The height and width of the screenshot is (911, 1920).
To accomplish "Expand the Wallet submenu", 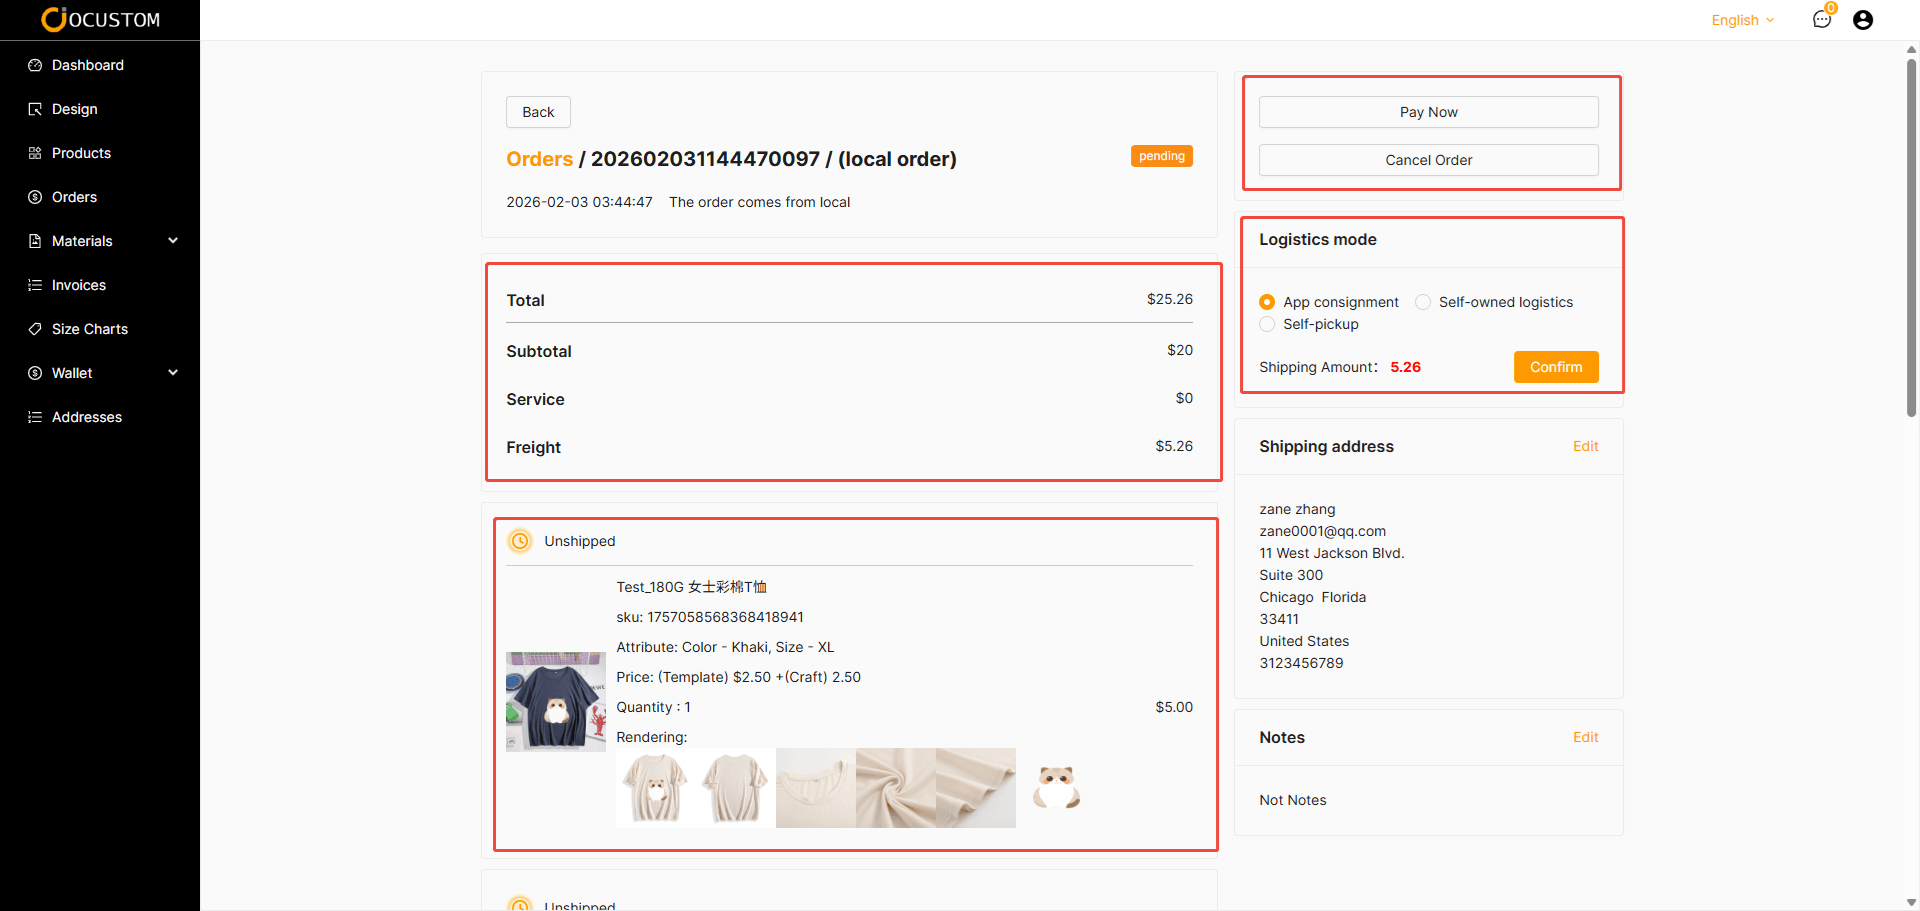I will pyautogui.click(x=173, y=373).
